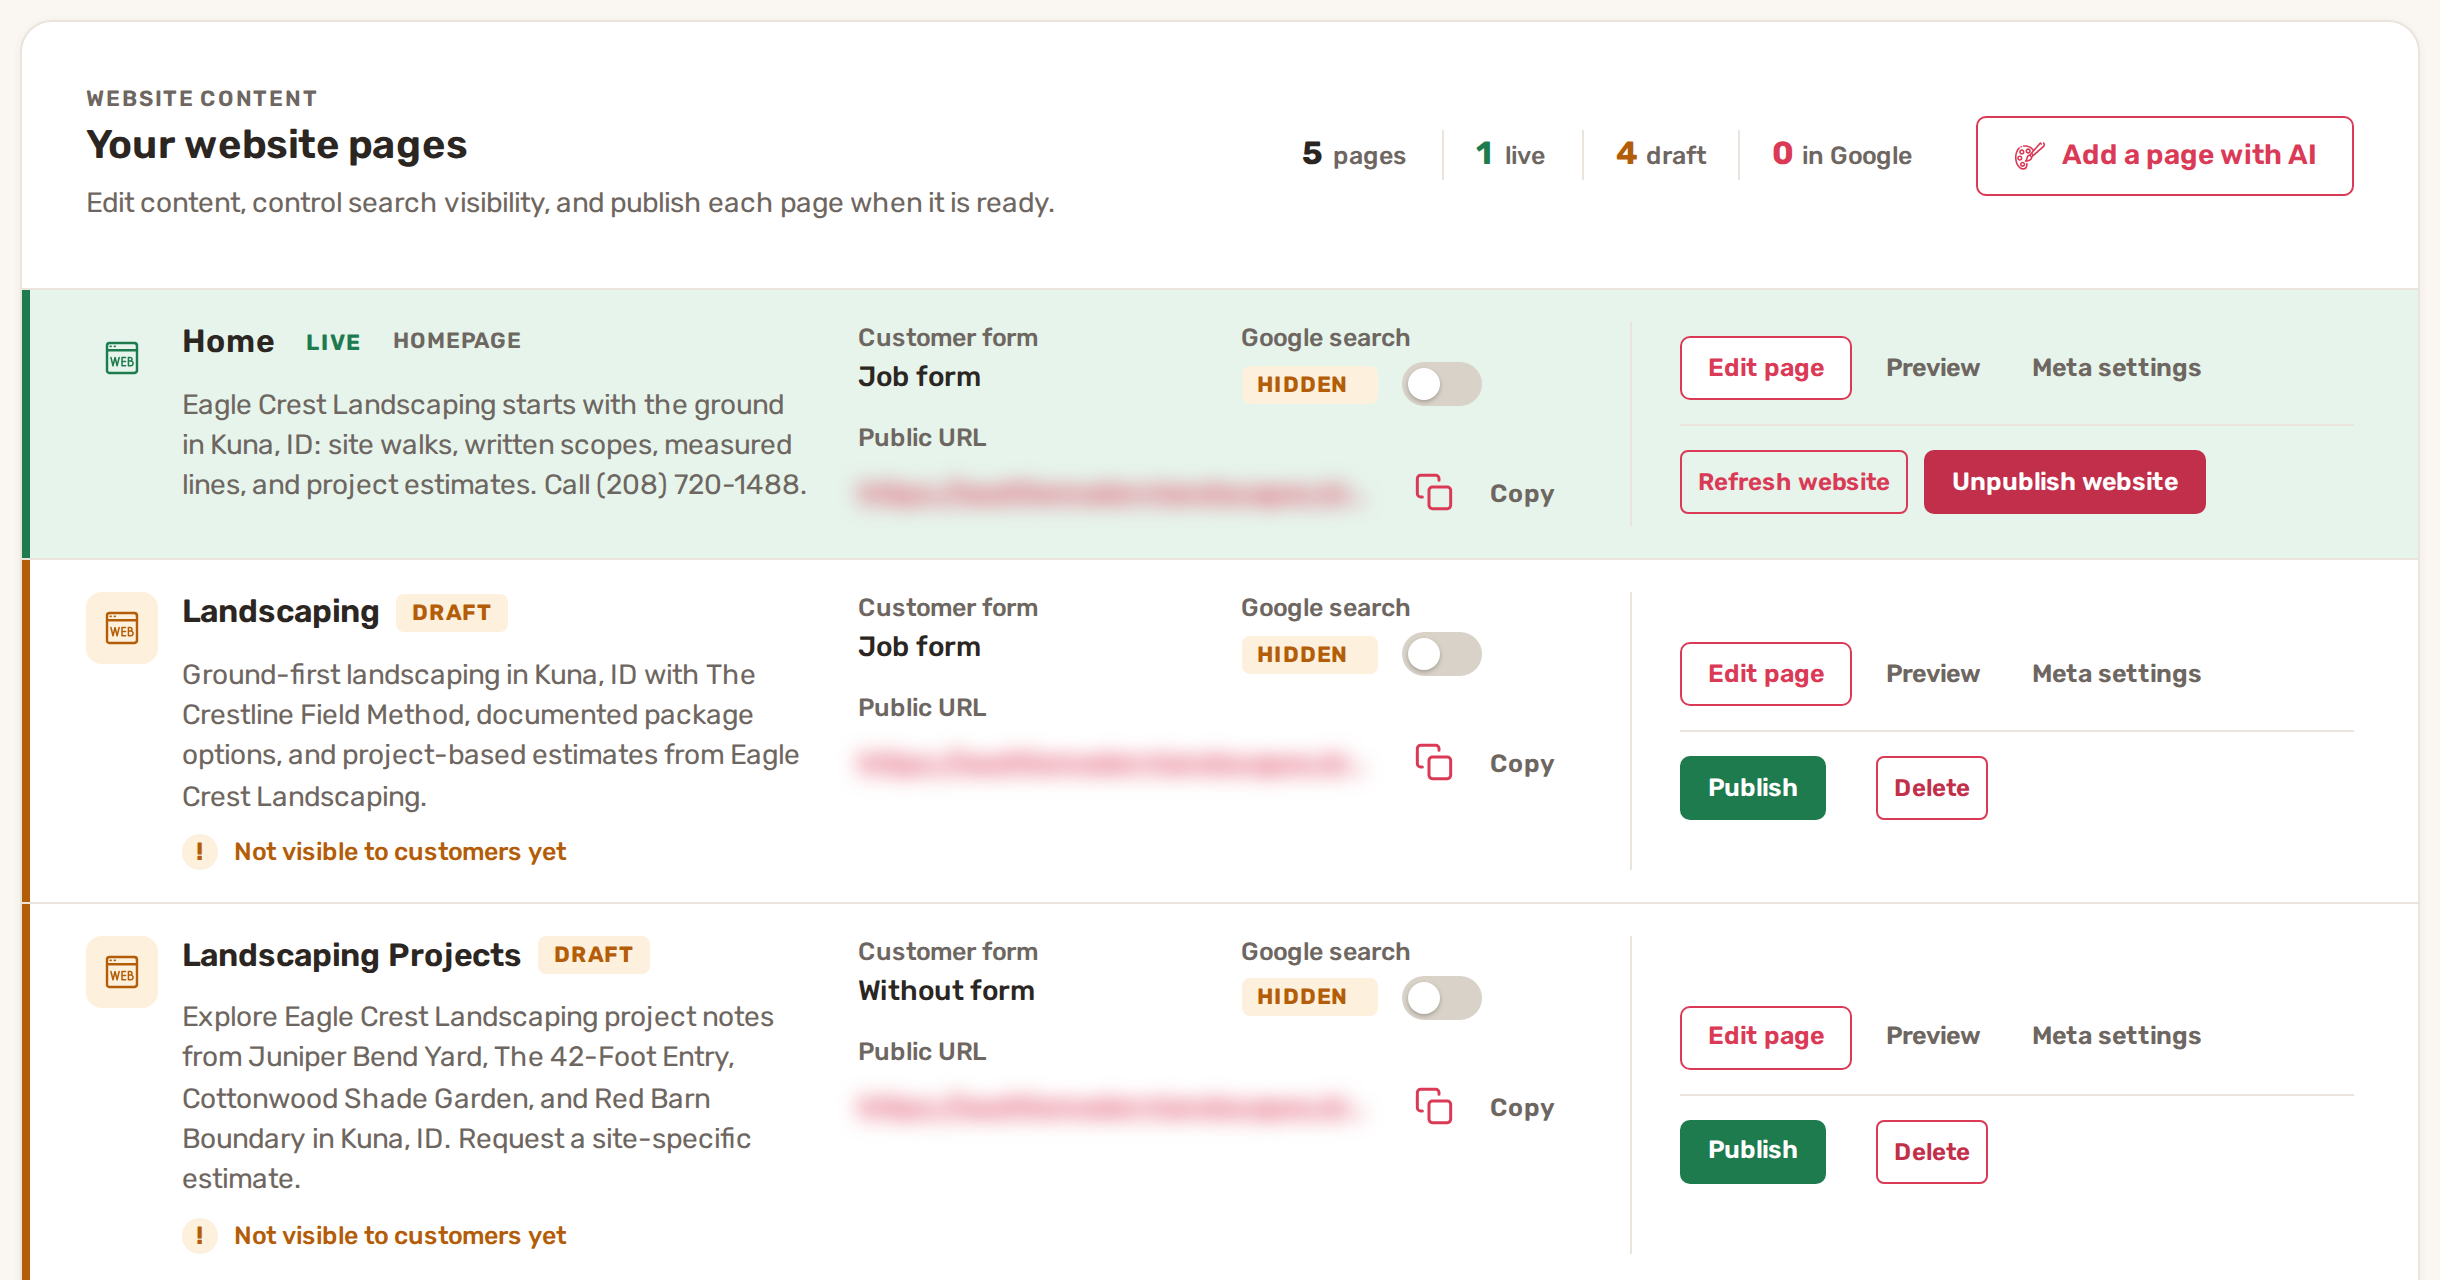Publish the Landscaping page
The image size is (2440, 1280).
click(x=1752, y=788)
